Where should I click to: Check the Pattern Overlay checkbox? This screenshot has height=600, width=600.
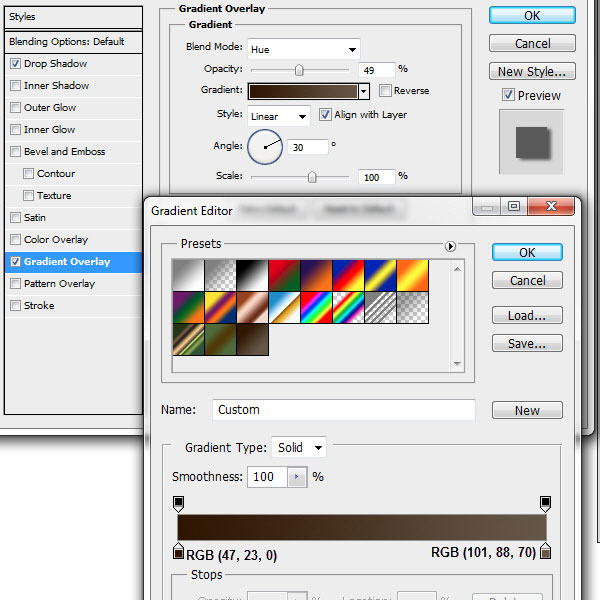(15, 284)
